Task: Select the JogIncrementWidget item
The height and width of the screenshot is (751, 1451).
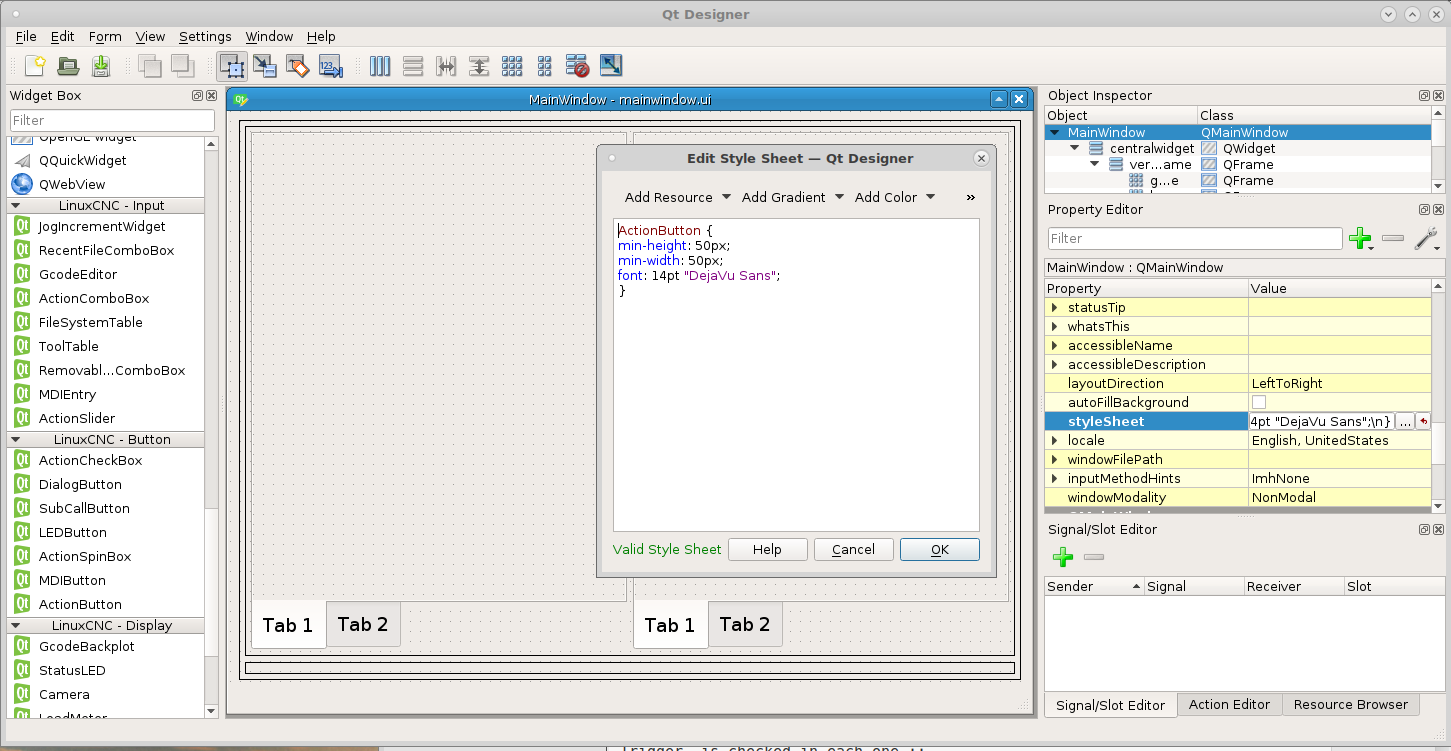Action: 102,226
